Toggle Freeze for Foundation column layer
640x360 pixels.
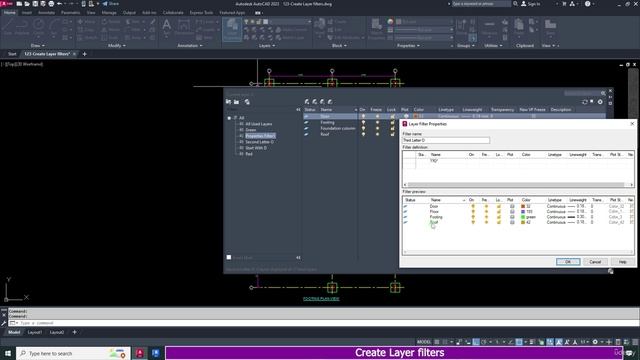click(377, 128)
